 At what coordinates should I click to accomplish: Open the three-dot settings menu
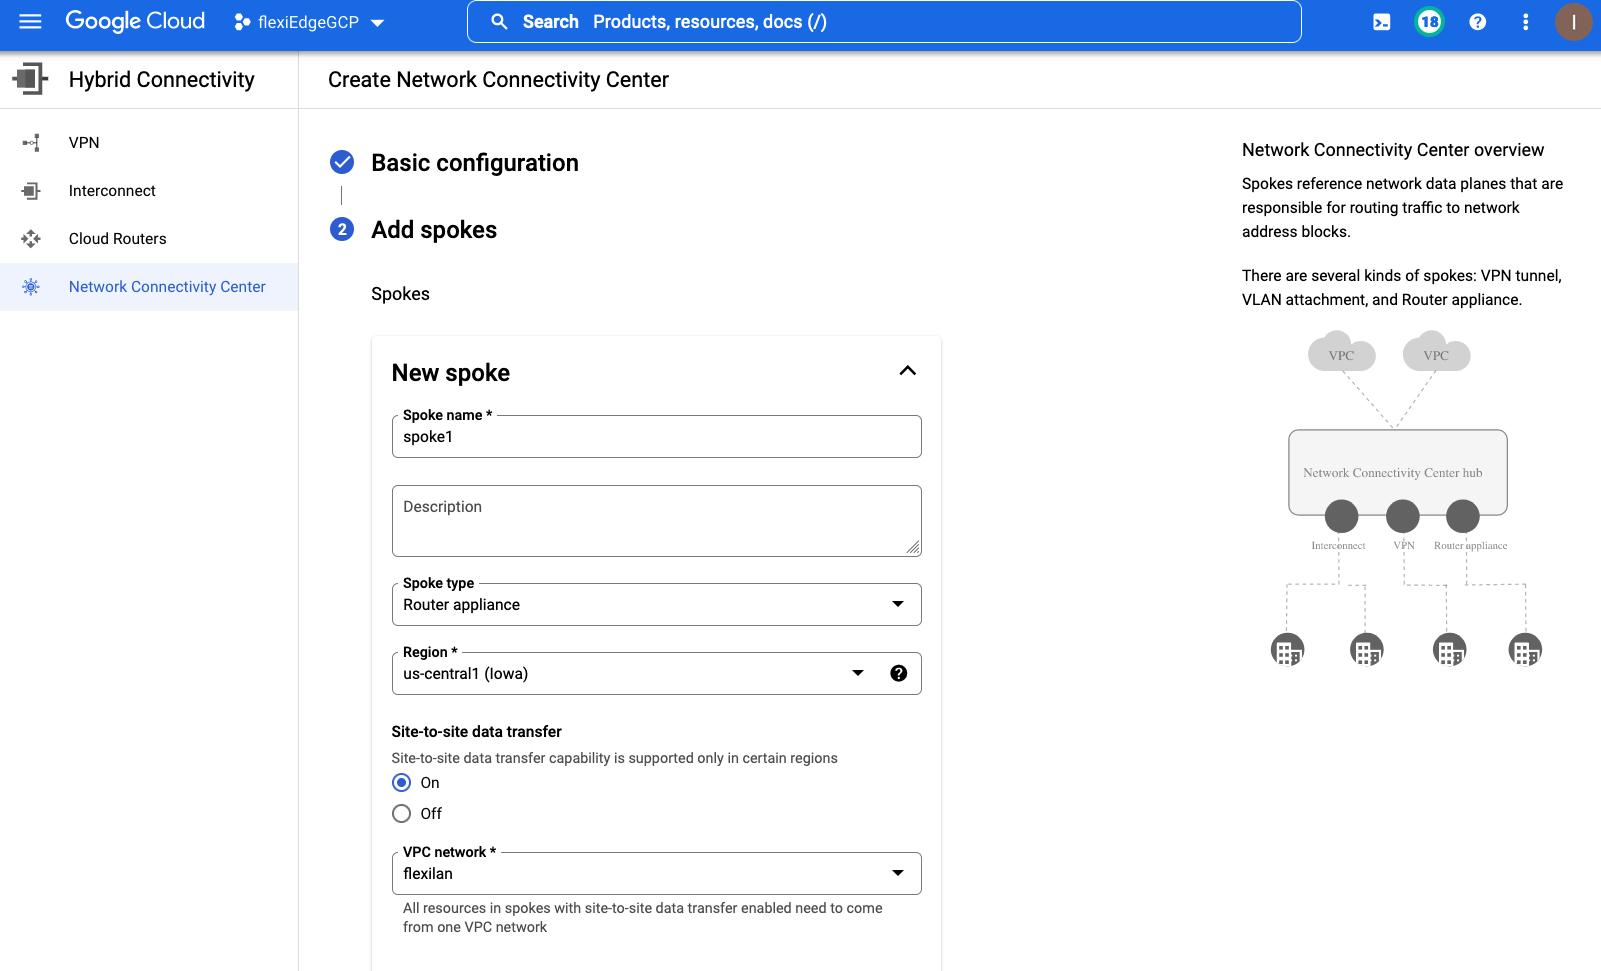point(1526,22)
